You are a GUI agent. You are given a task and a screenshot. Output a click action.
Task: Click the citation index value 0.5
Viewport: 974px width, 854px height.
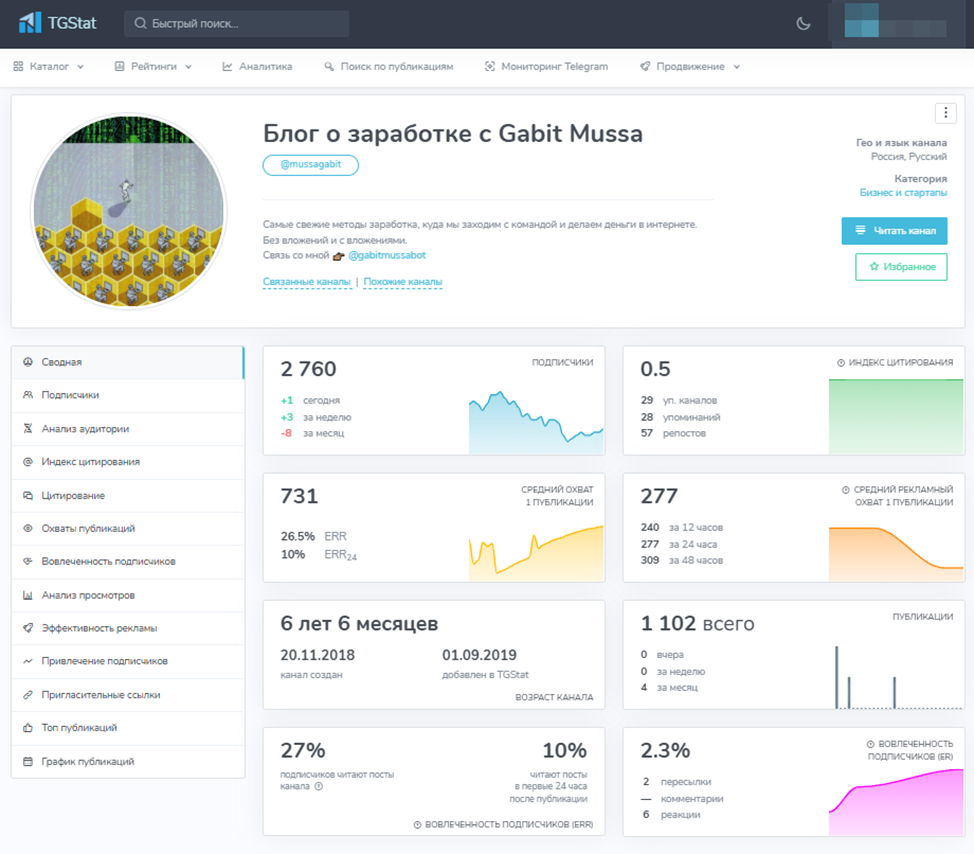[655, 369]
